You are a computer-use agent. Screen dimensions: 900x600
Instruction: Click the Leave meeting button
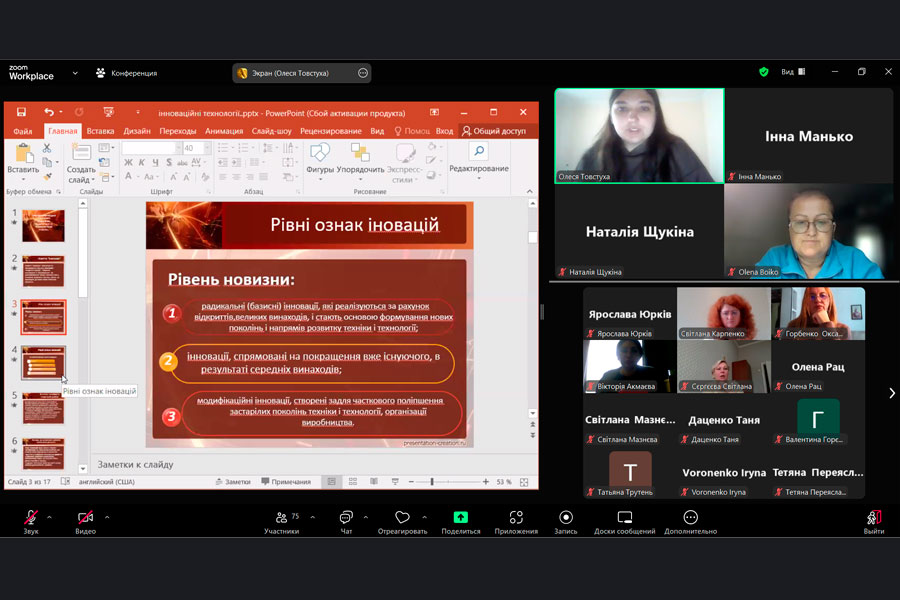(x=873, y=520)
